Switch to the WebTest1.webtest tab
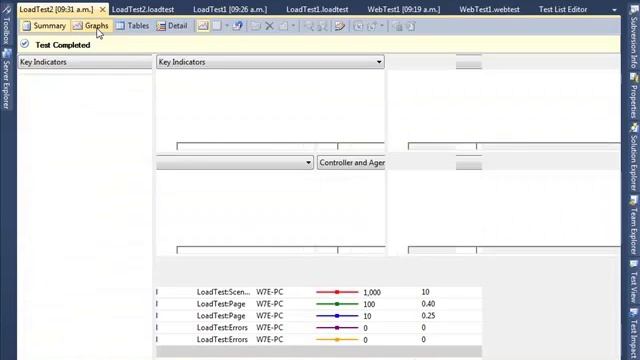Screen dimensions: 640x360 (x=489, y=9)
